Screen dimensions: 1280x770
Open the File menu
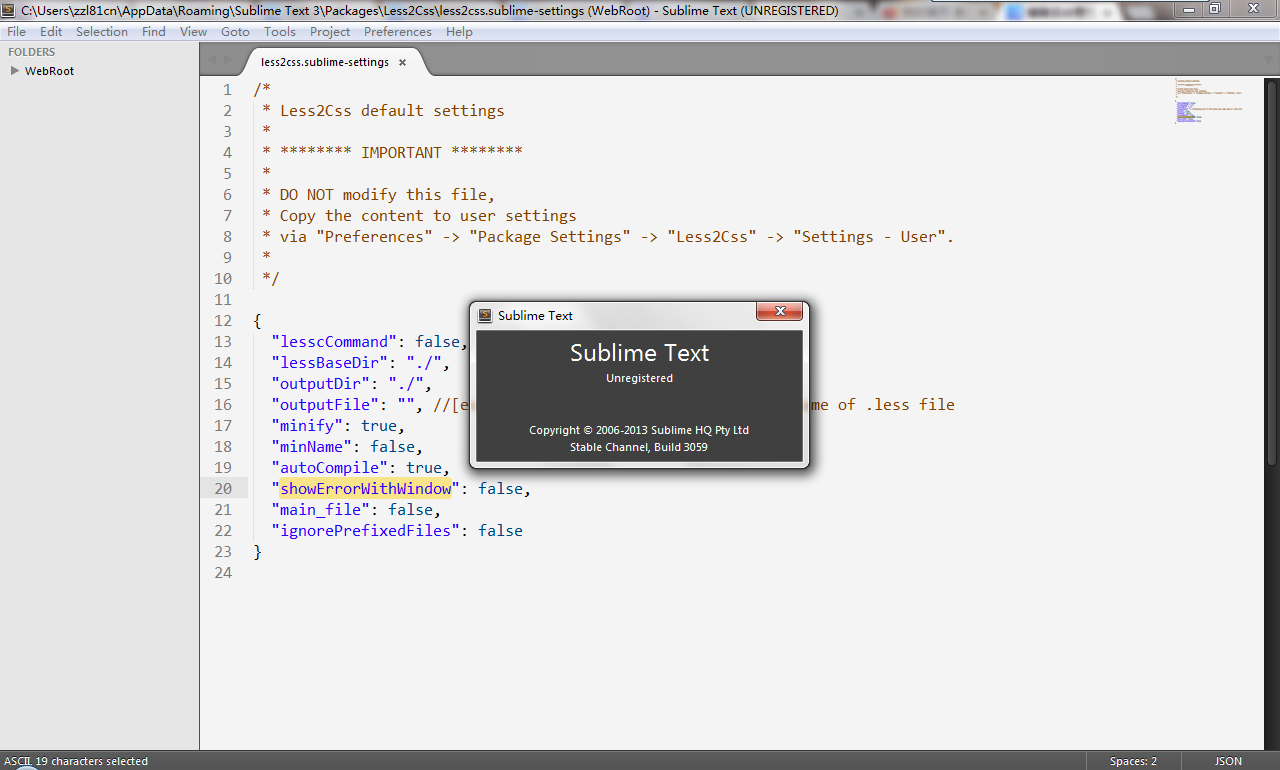[x=16, y=31]
